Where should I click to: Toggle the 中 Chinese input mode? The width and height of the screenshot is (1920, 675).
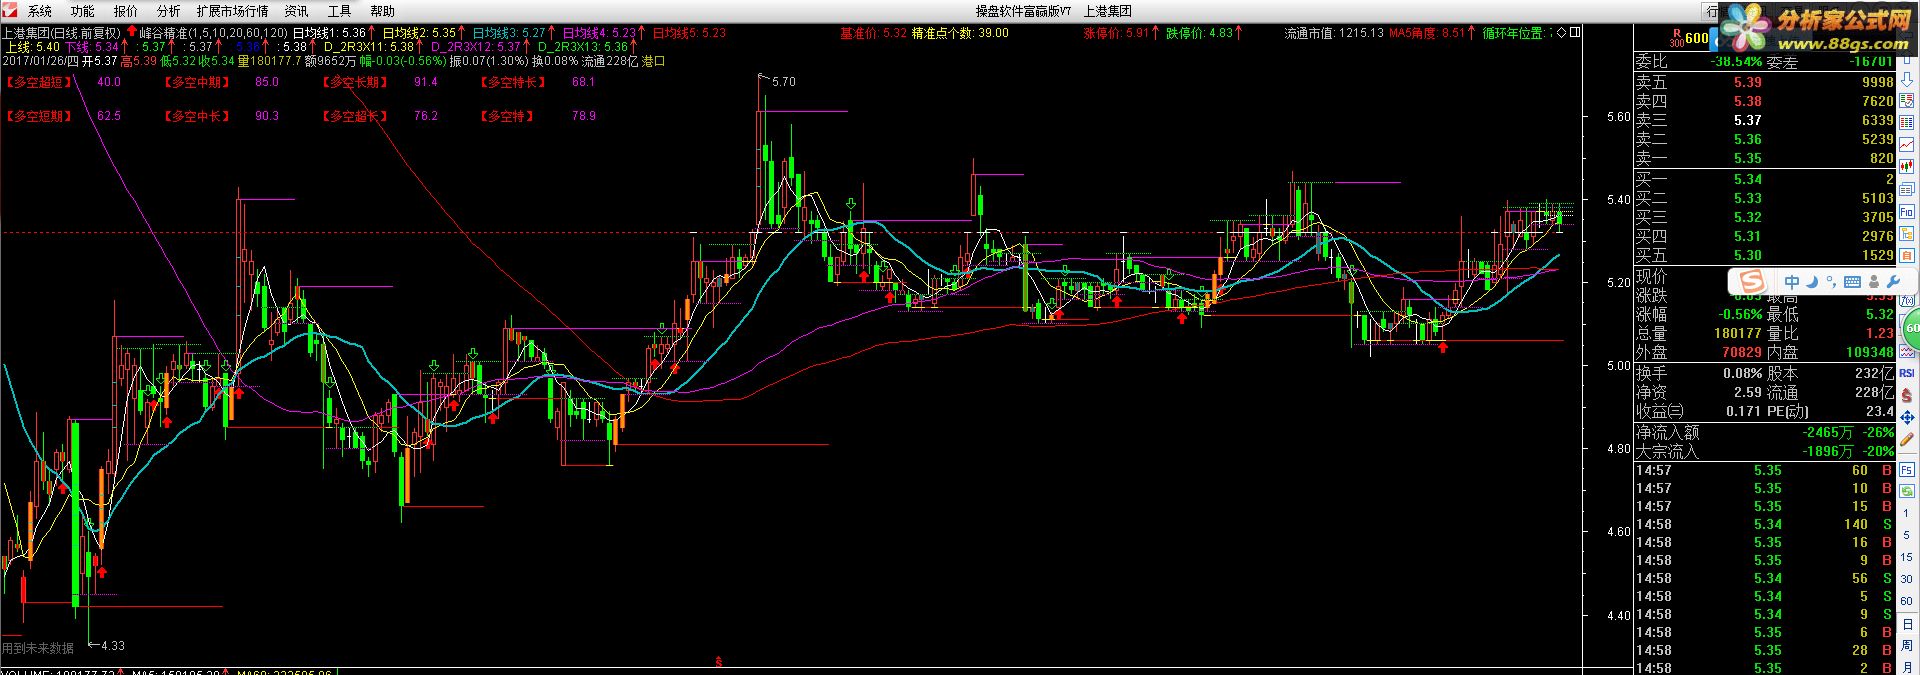coord(1792,282)
